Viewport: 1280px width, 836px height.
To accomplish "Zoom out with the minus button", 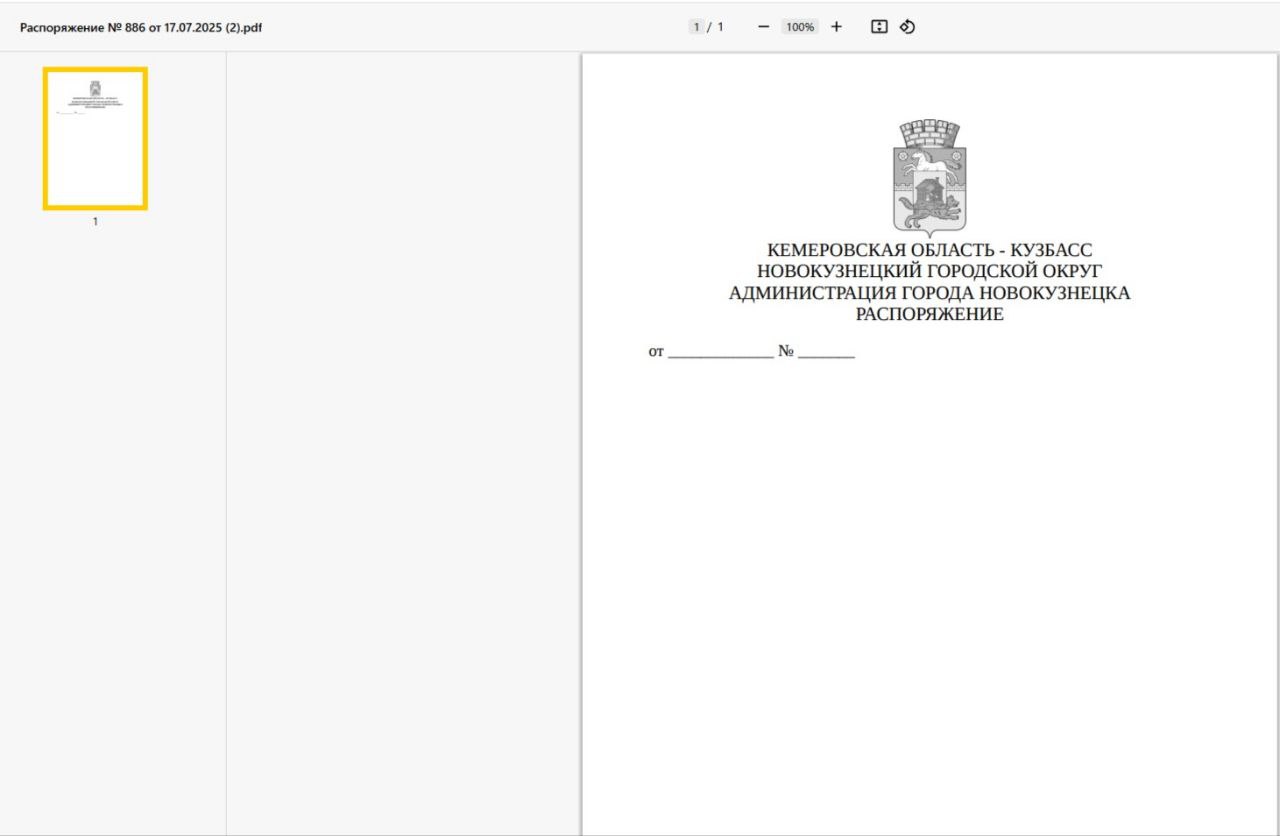I will tap(764, 27).
